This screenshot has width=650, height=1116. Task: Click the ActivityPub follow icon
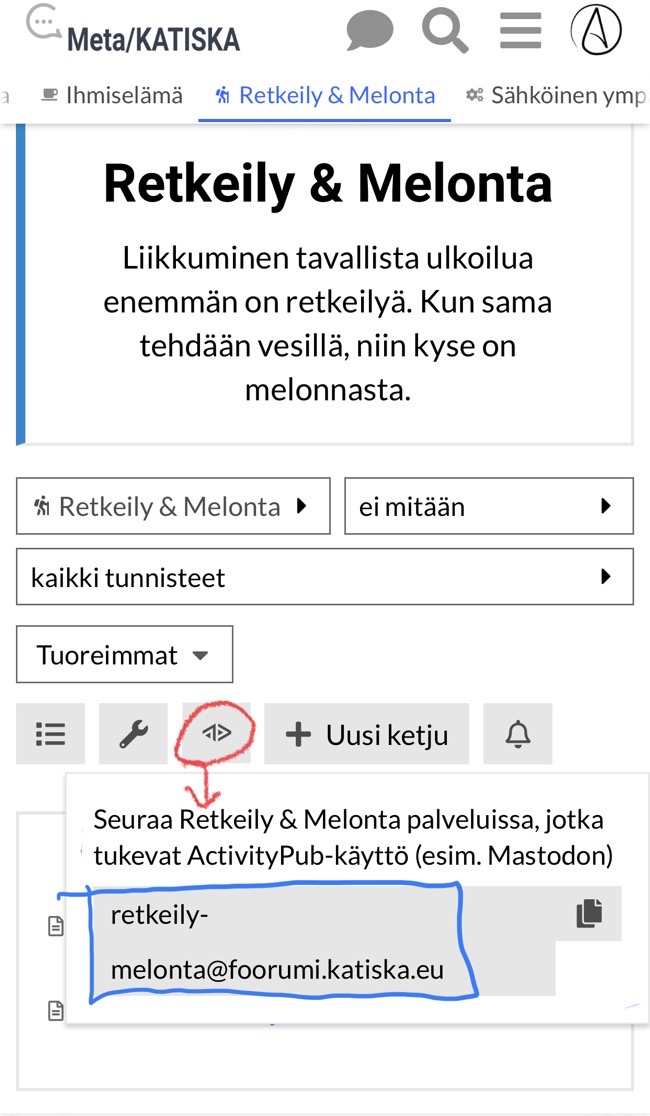tap(216, 734)
